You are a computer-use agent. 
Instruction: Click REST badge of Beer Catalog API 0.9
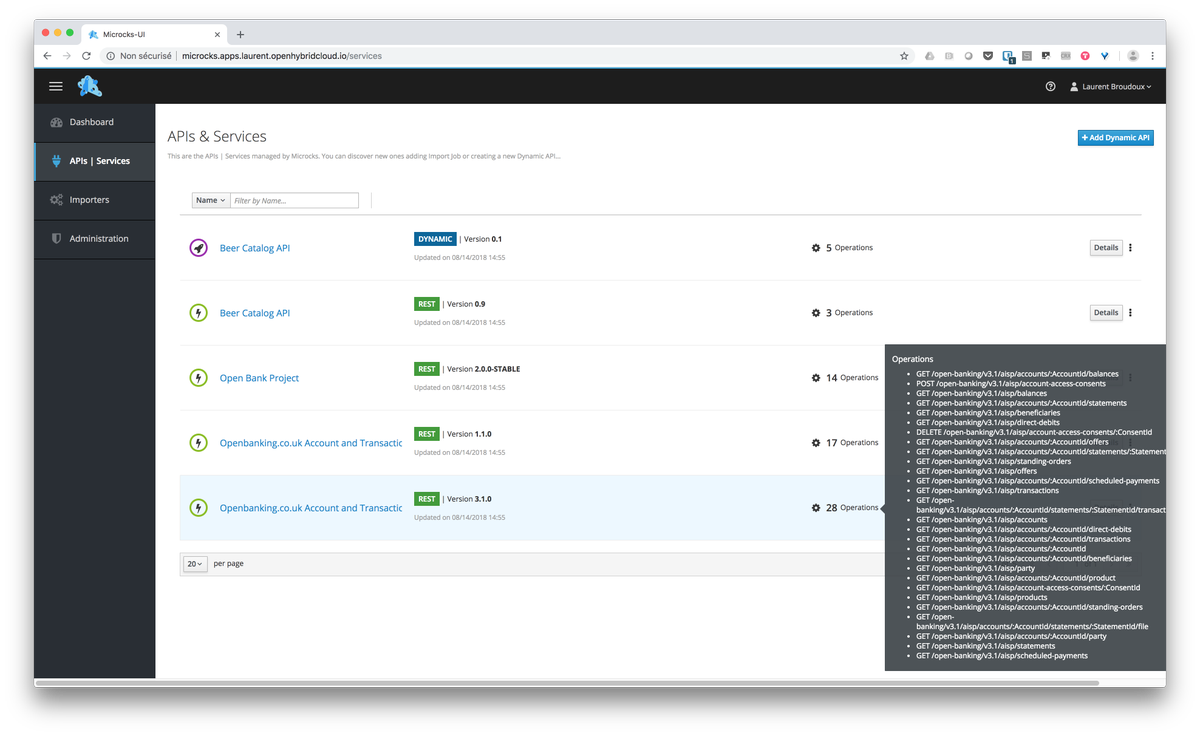coord(427,304)
